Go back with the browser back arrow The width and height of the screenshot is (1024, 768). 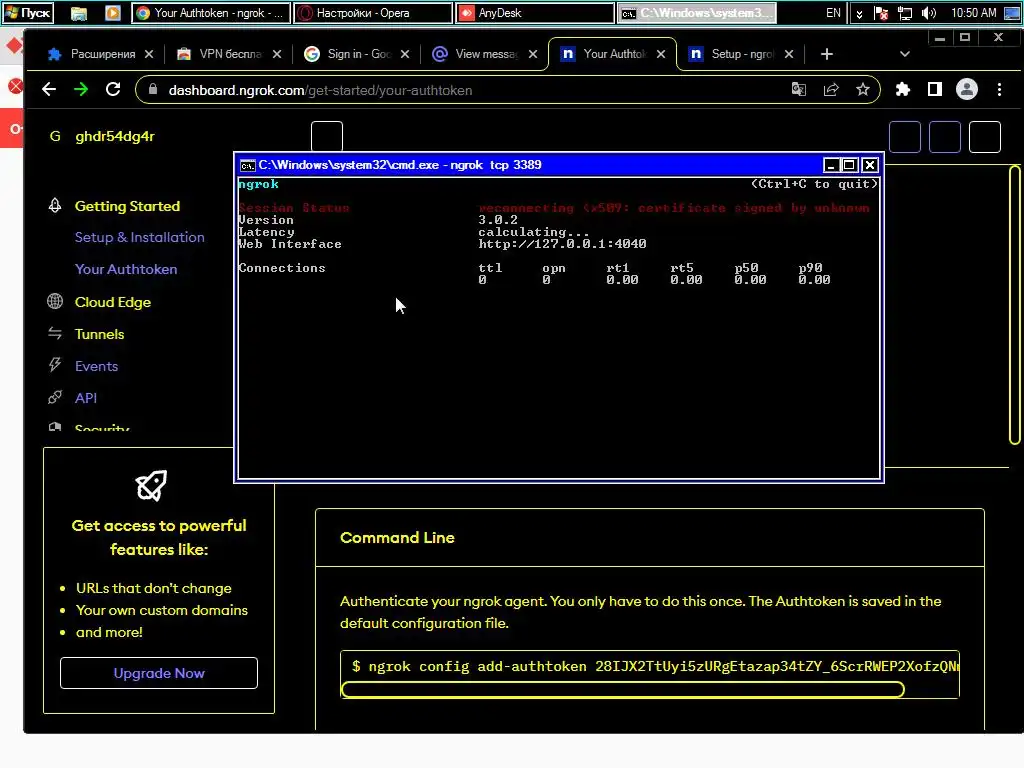49,89
